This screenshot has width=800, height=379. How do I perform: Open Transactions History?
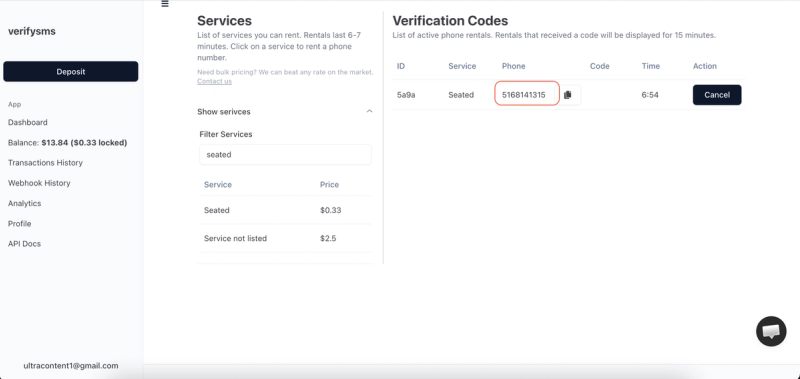[x=45, y=163]
